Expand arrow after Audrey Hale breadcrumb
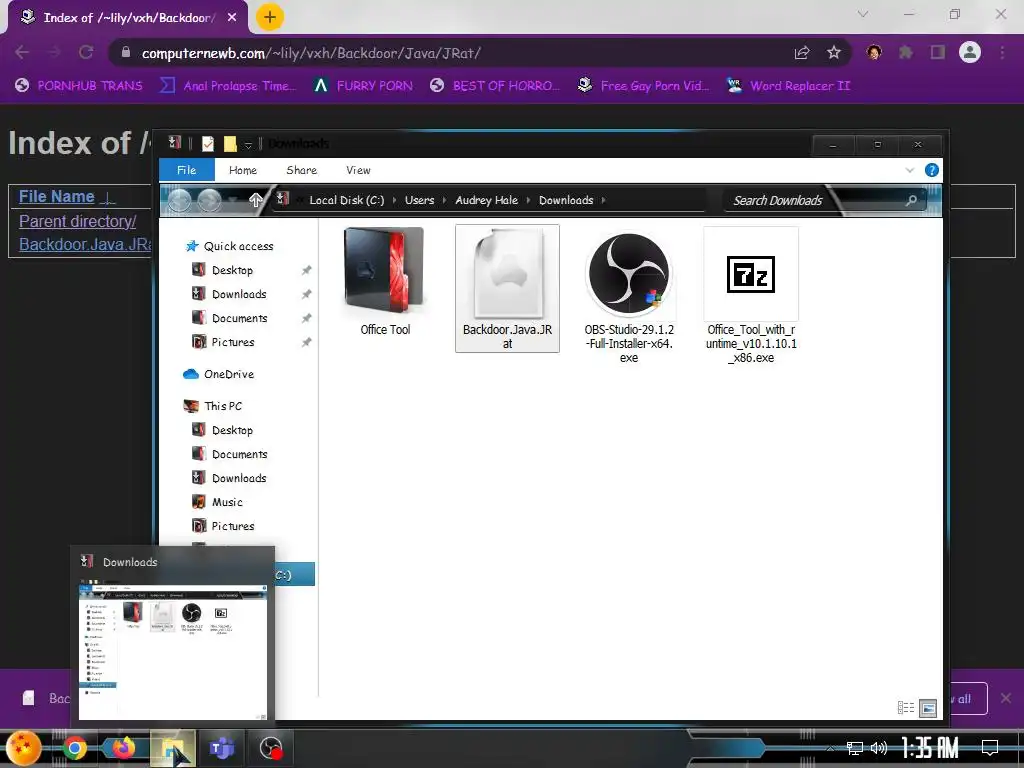The image size is (1024, 768). pyautogui.click(x=528, y=200)
